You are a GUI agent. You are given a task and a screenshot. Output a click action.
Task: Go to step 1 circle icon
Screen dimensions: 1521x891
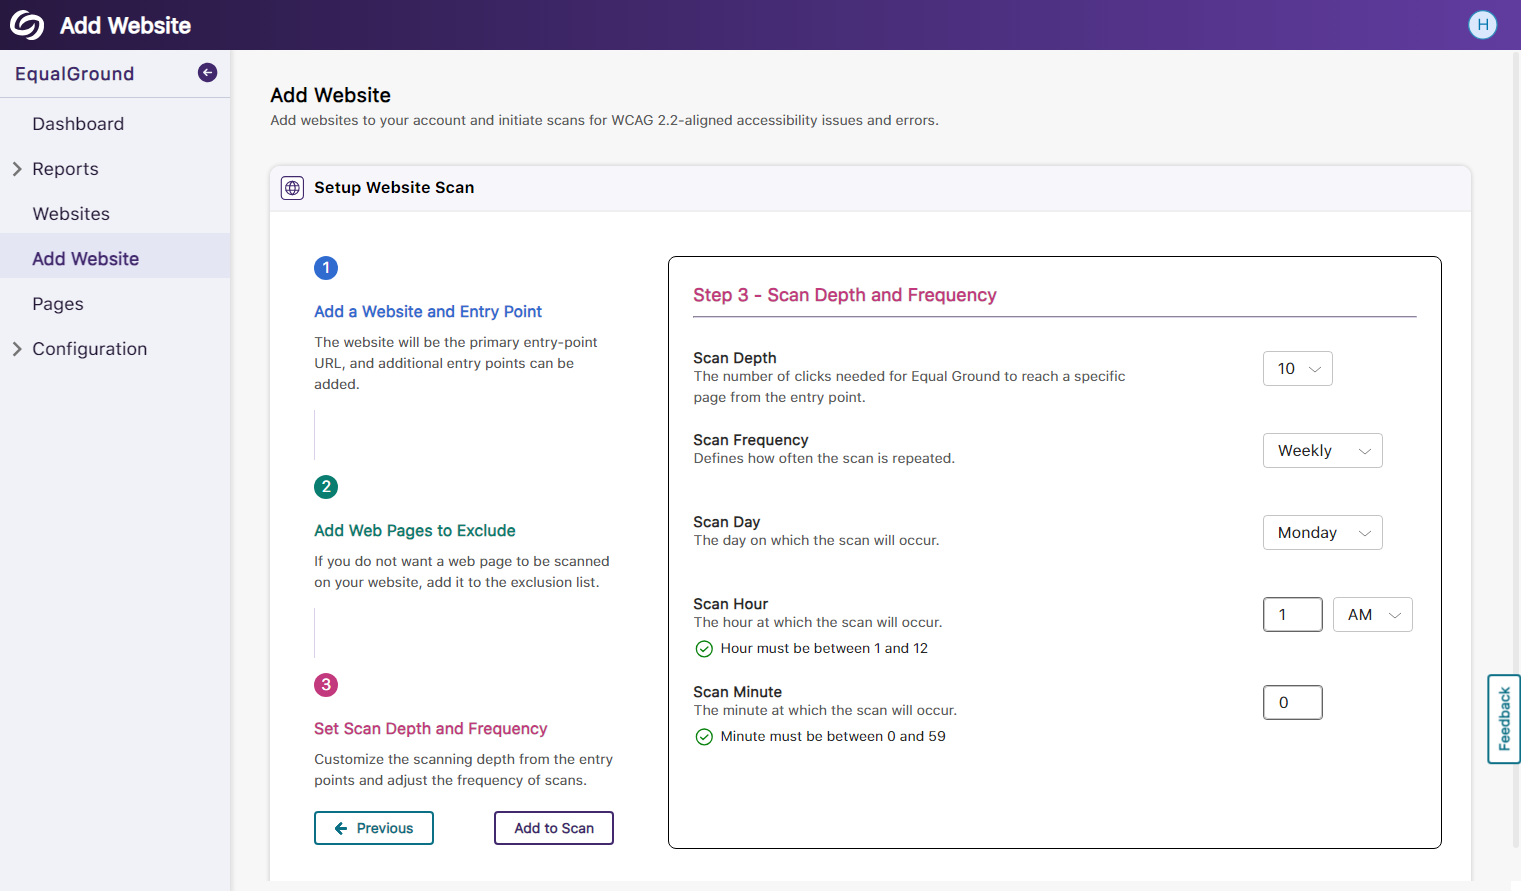(x=326, y=268)
